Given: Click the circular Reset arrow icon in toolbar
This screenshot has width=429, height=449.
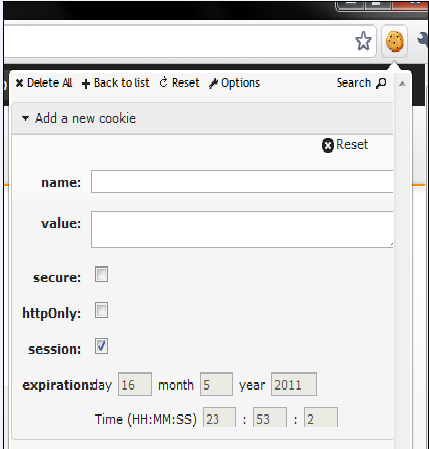Looking at the screenshot, I should click(163, 82).
